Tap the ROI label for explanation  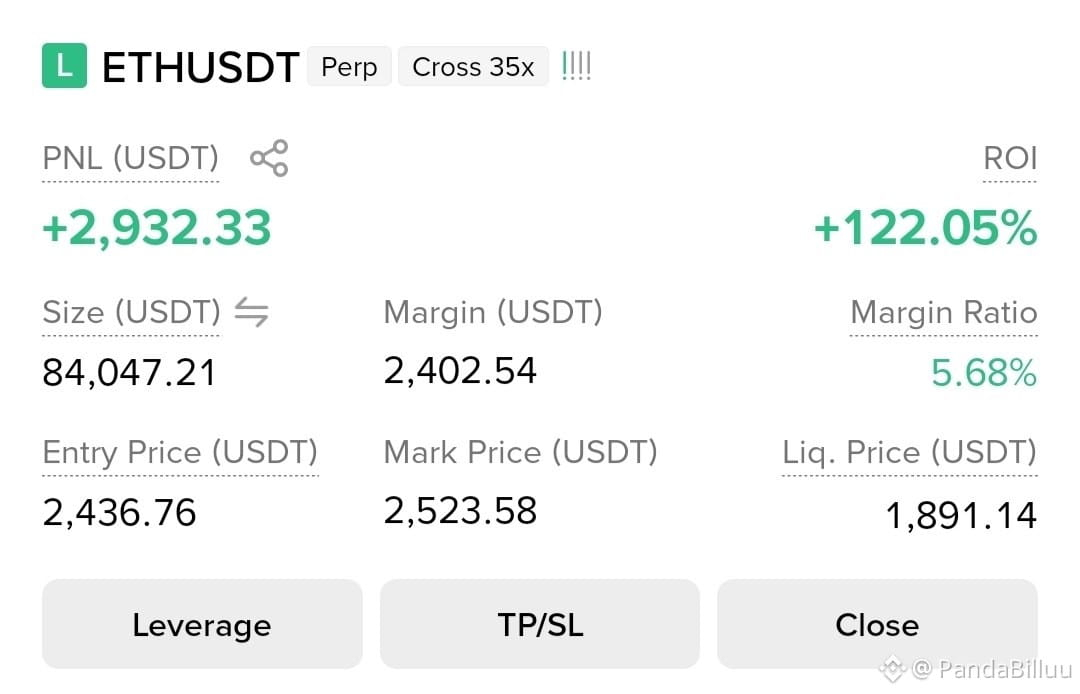(1010, 158)
